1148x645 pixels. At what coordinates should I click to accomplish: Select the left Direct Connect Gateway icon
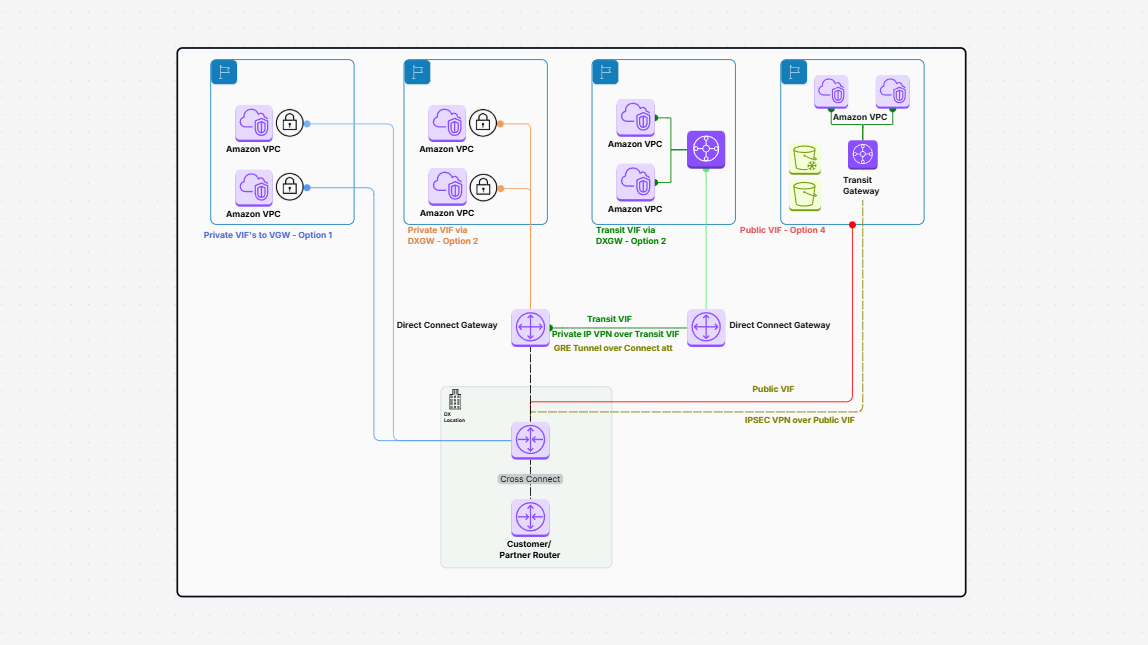click(530, 328)
